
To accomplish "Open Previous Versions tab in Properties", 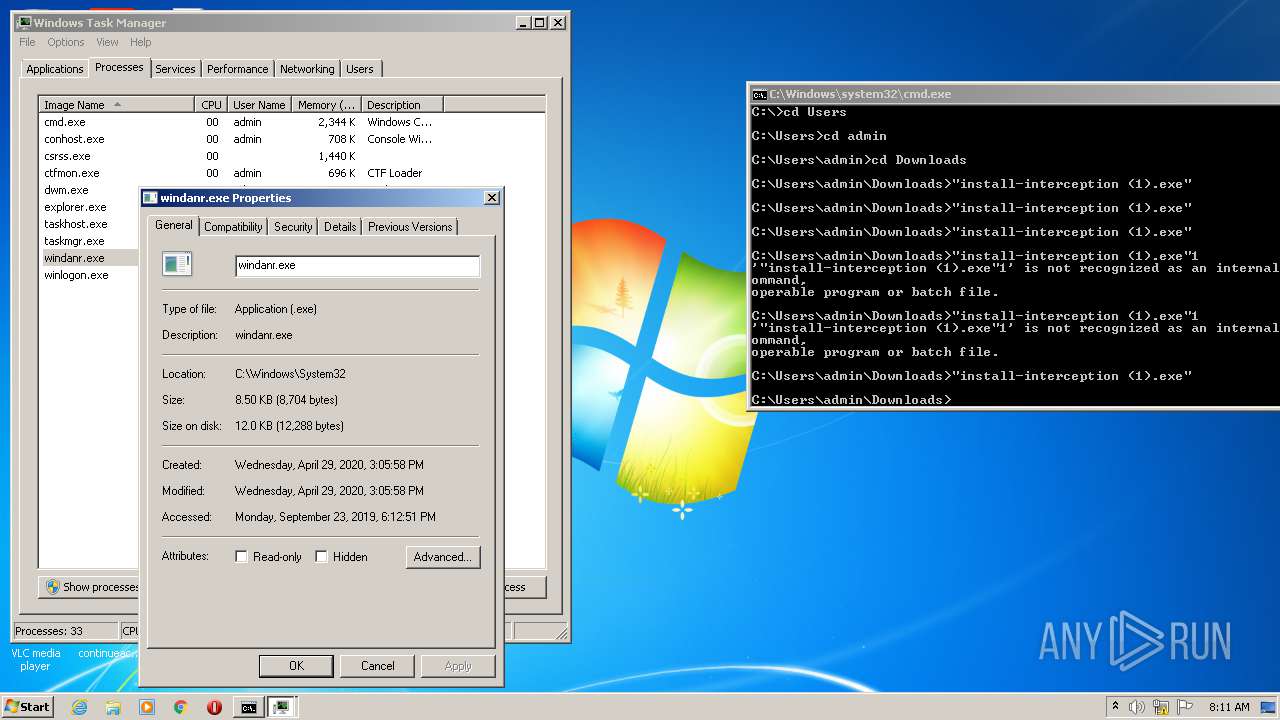I will (410, 227).
